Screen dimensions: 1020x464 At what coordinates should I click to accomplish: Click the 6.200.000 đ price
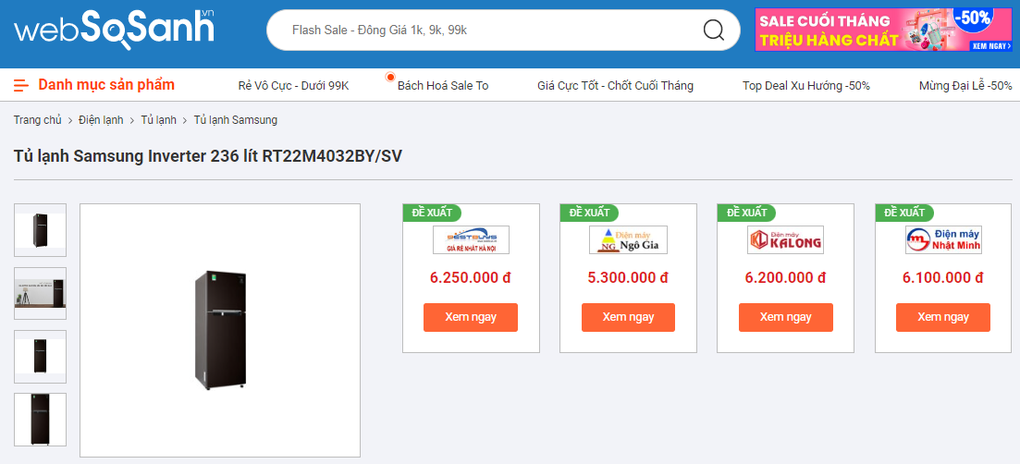[785, 278]
